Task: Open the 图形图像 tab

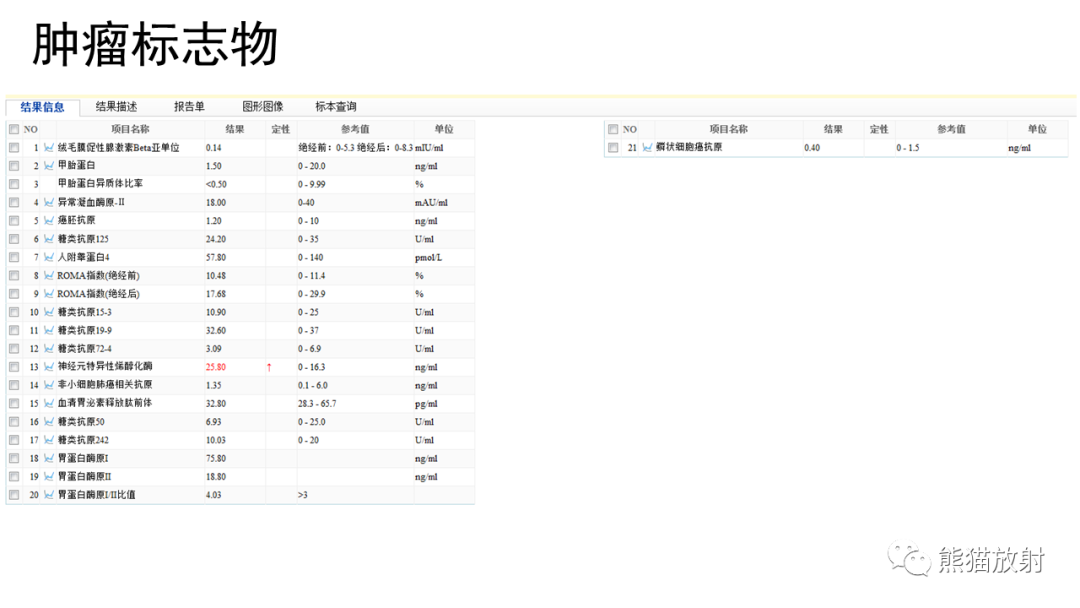Action: pos(262,107)
